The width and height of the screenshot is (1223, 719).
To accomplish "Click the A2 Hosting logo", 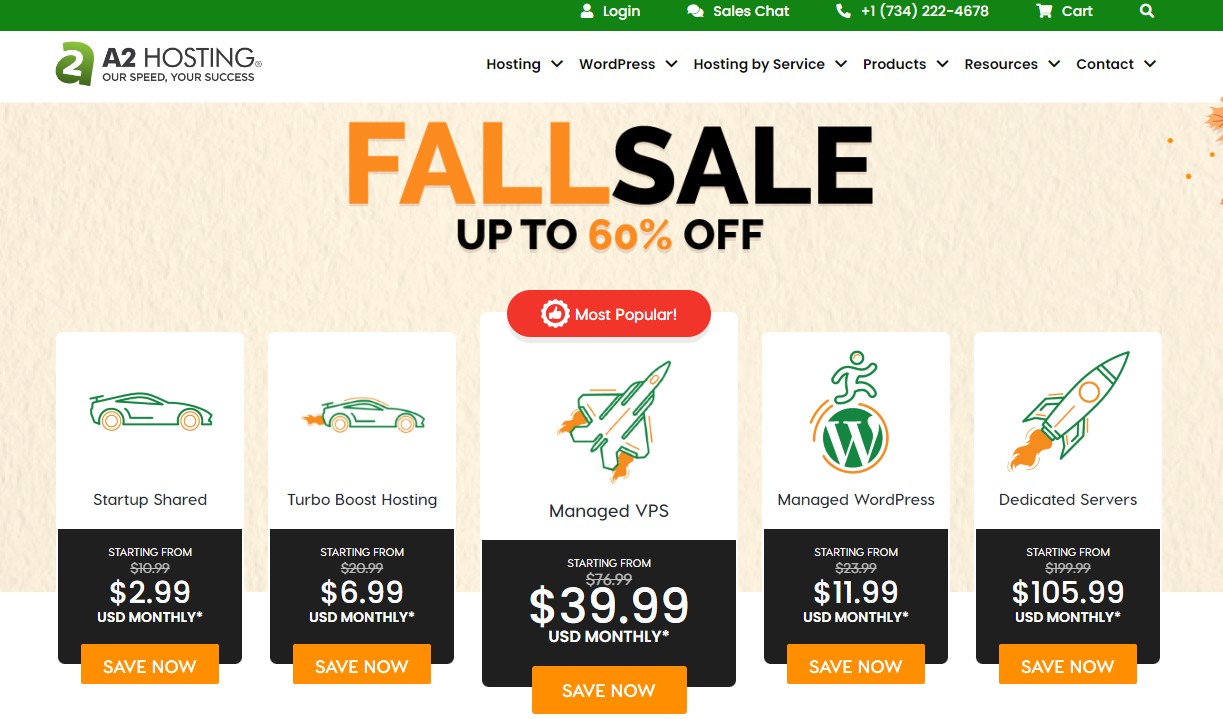I will coord(159,64).
